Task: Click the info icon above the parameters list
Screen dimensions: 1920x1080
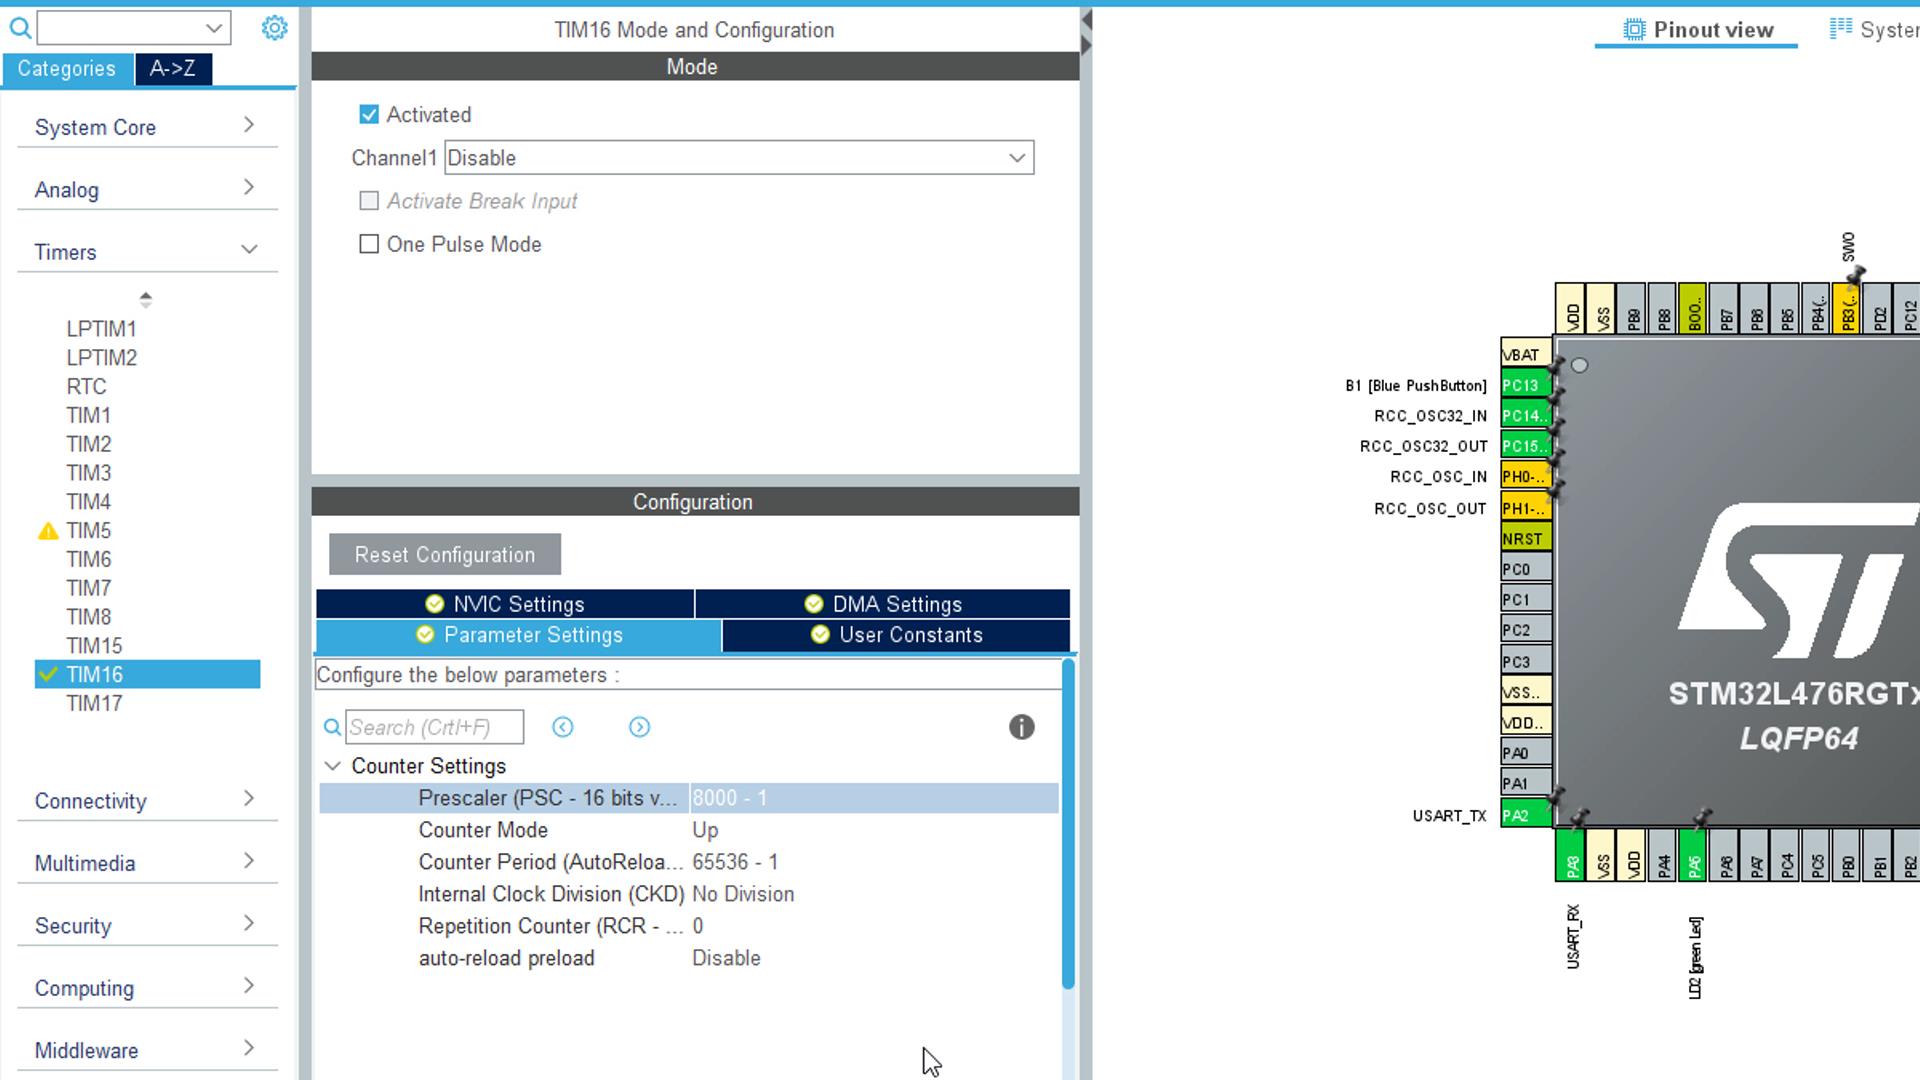Action: click(x=1021, y=727)
